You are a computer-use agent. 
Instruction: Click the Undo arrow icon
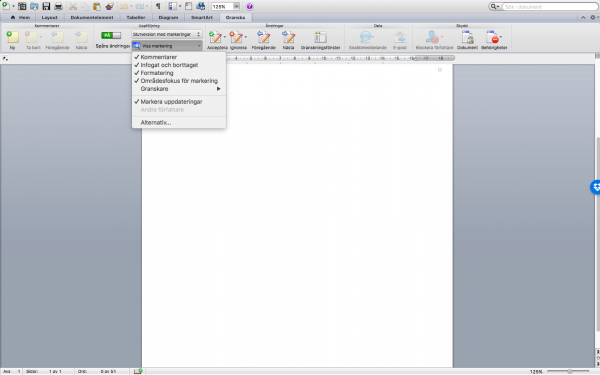tap(123, 6)
